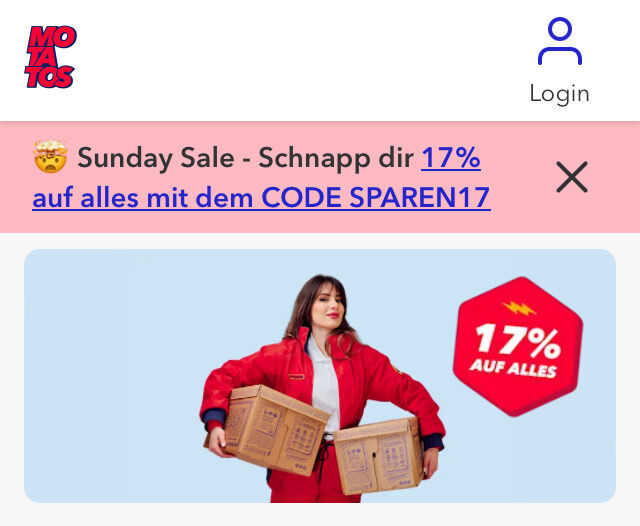Follow the underlined 17% link text

point(451,158)
